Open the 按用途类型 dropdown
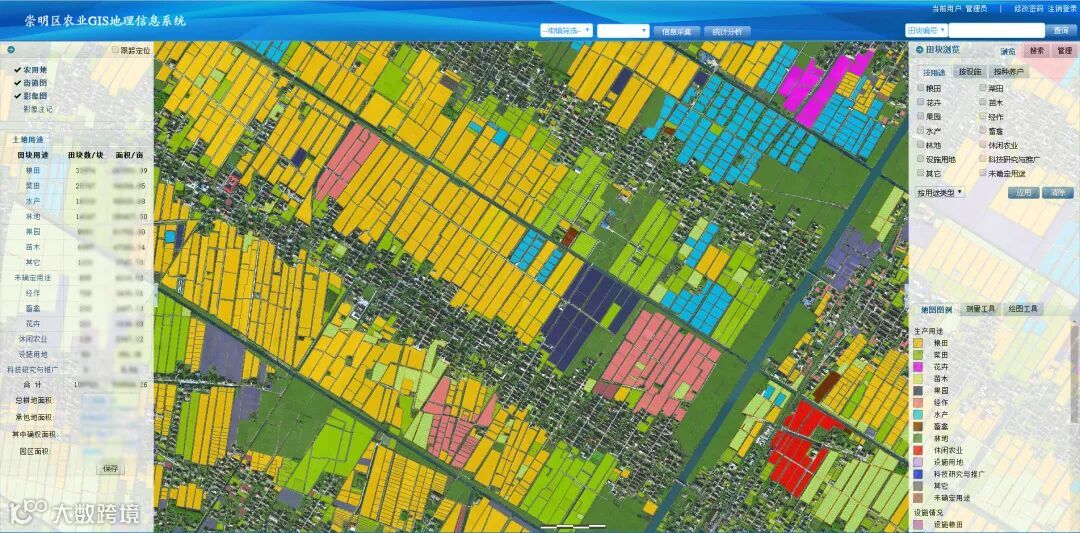 coord(941,192)
